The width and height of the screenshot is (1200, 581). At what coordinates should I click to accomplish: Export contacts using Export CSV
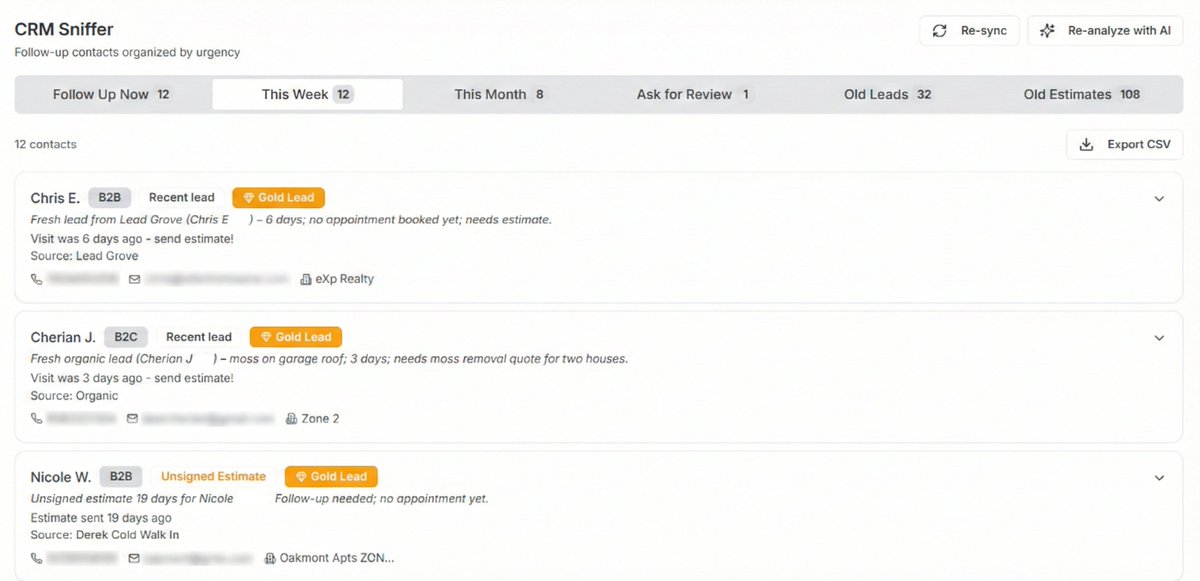click(x=1125, y=145)
